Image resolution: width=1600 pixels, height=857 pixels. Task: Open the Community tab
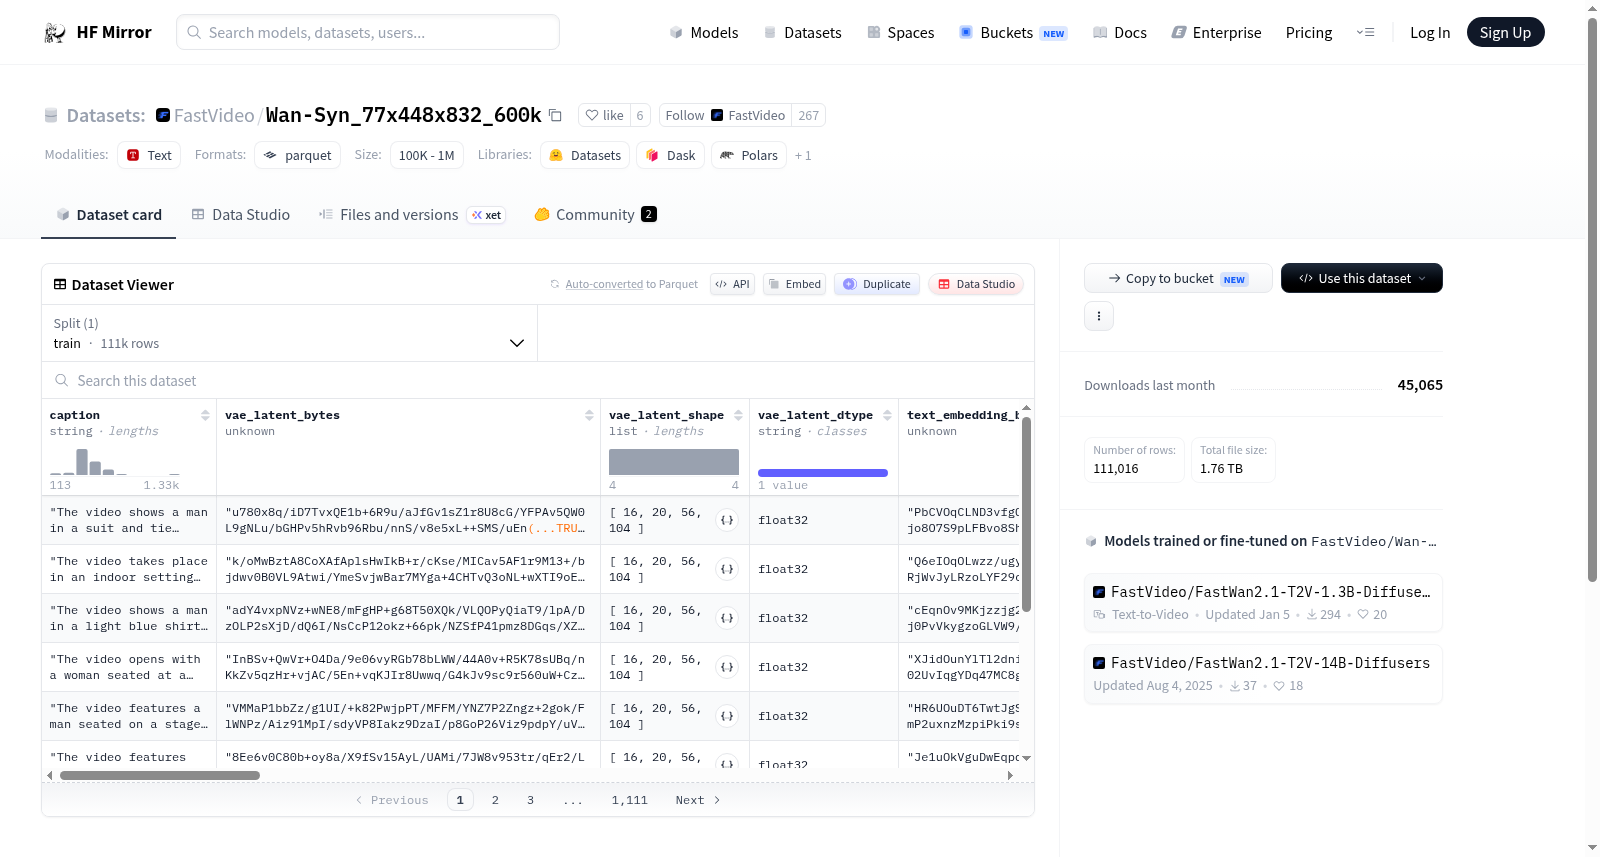(596, 215)
